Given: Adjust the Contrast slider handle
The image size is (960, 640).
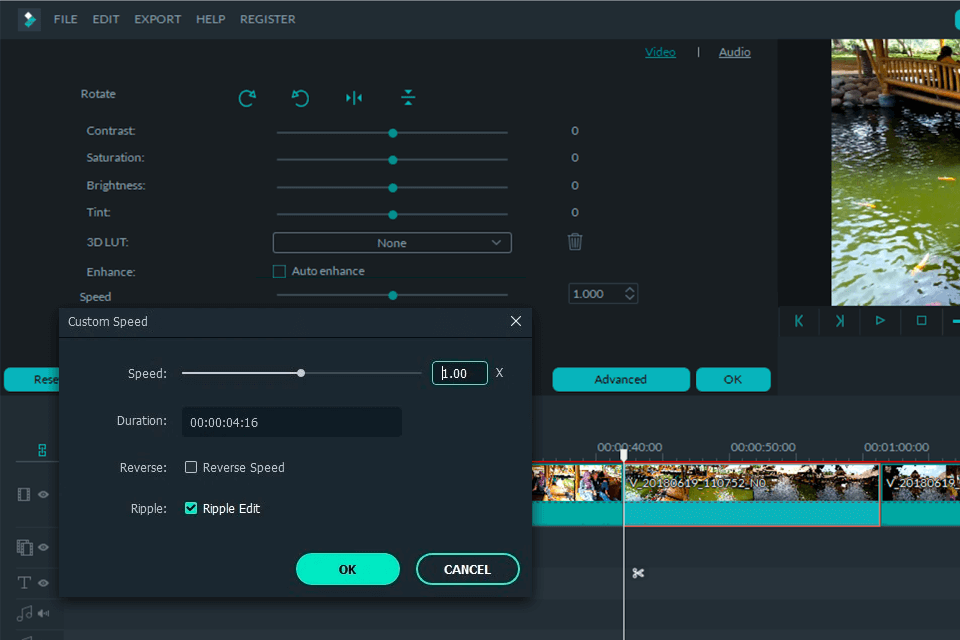Looking at the screenshot, I should 393,133.
